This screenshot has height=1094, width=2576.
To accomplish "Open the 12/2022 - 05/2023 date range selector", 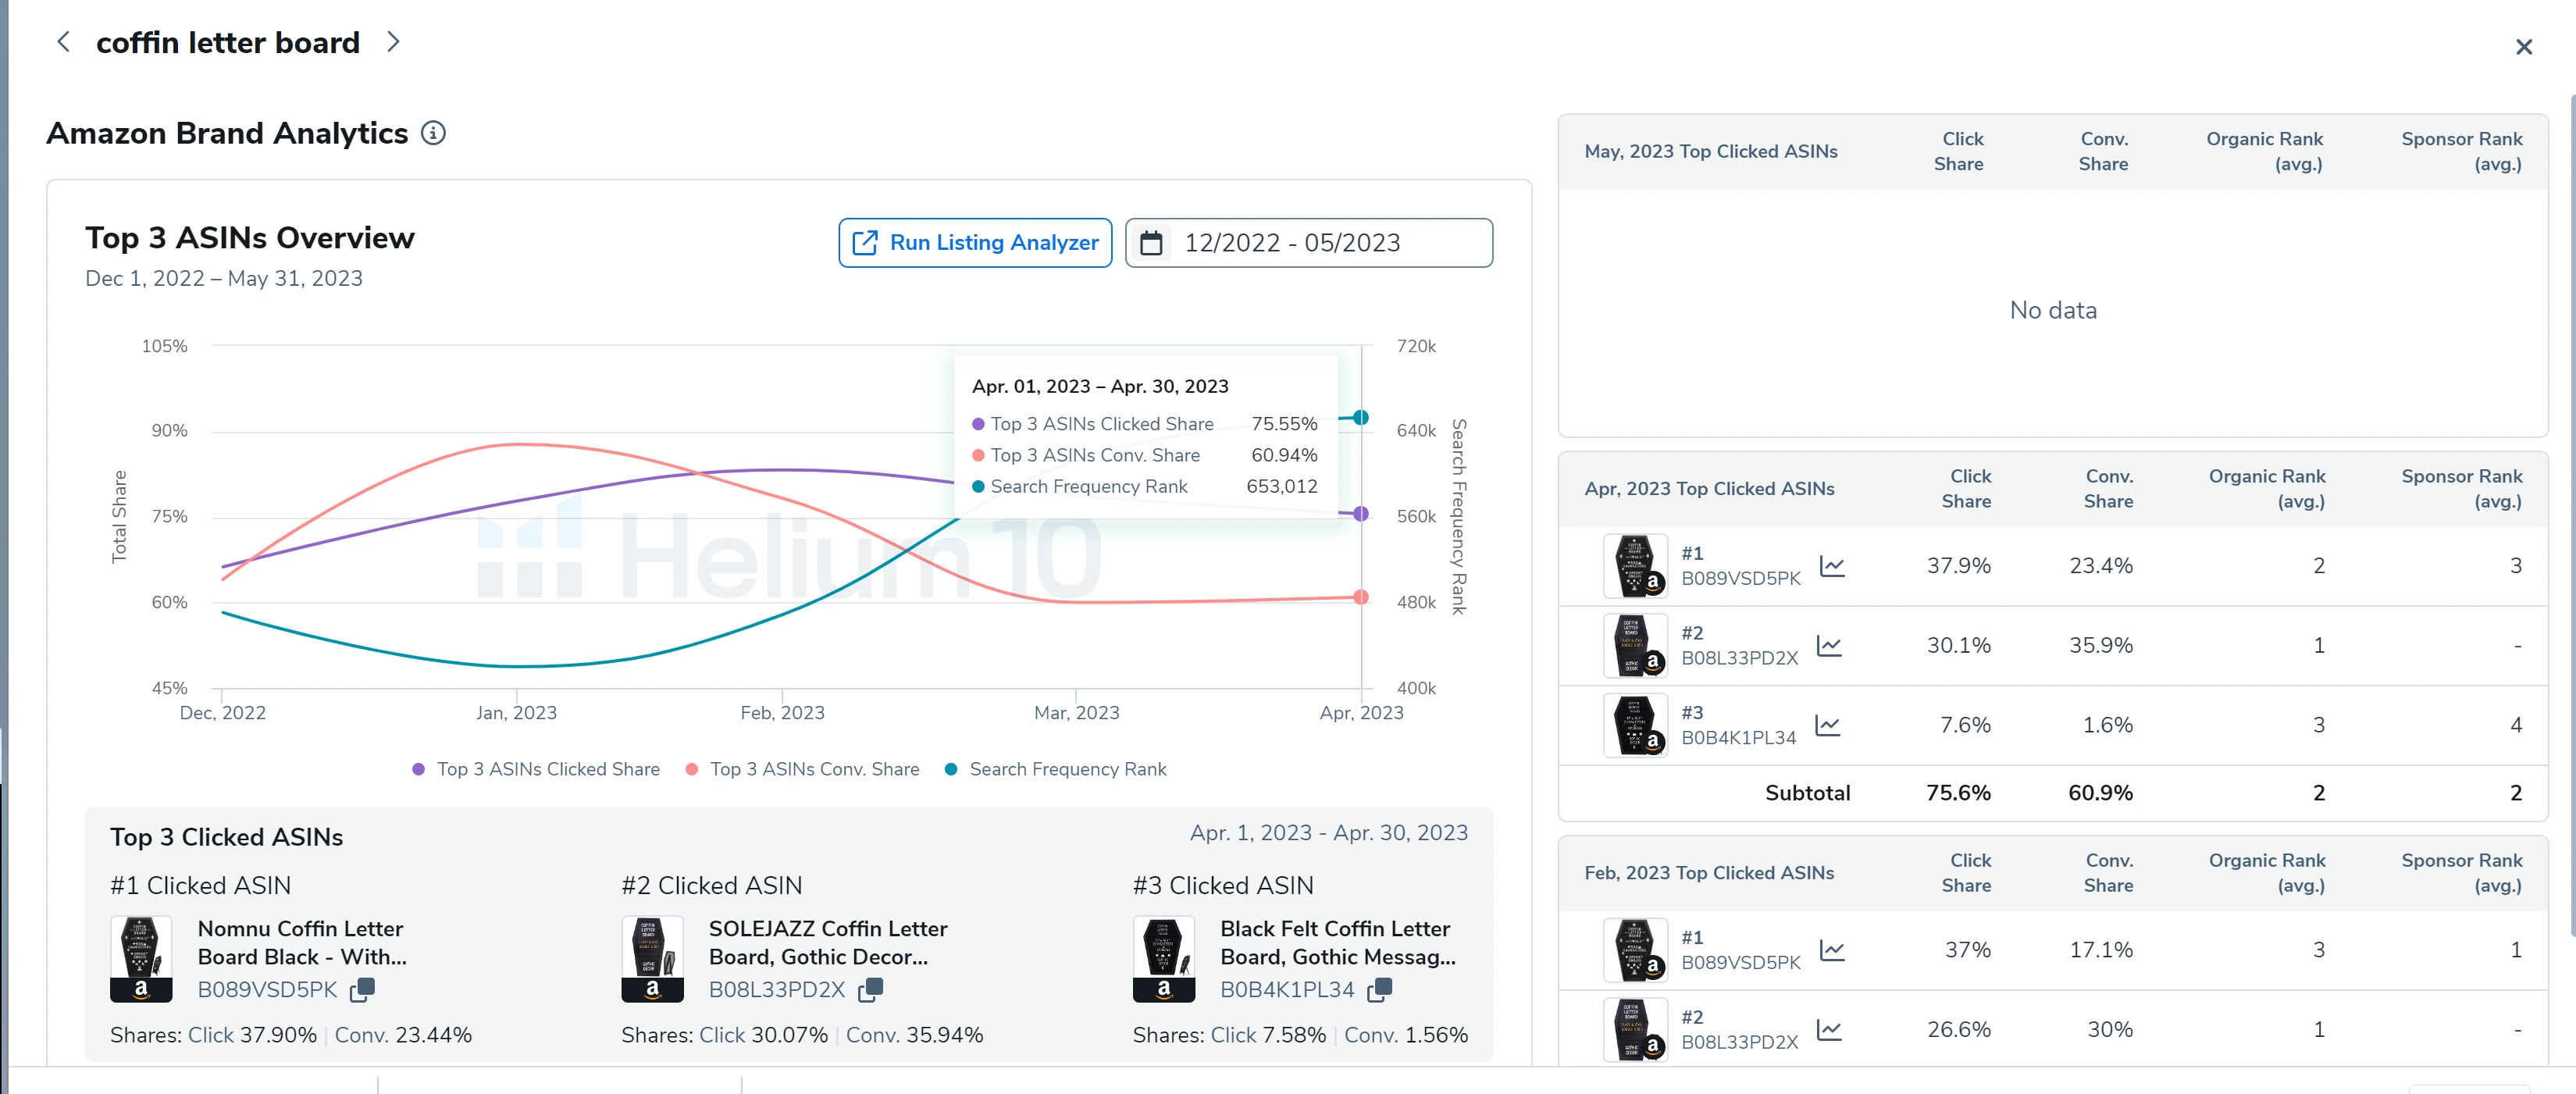I will click(1294, 242).
